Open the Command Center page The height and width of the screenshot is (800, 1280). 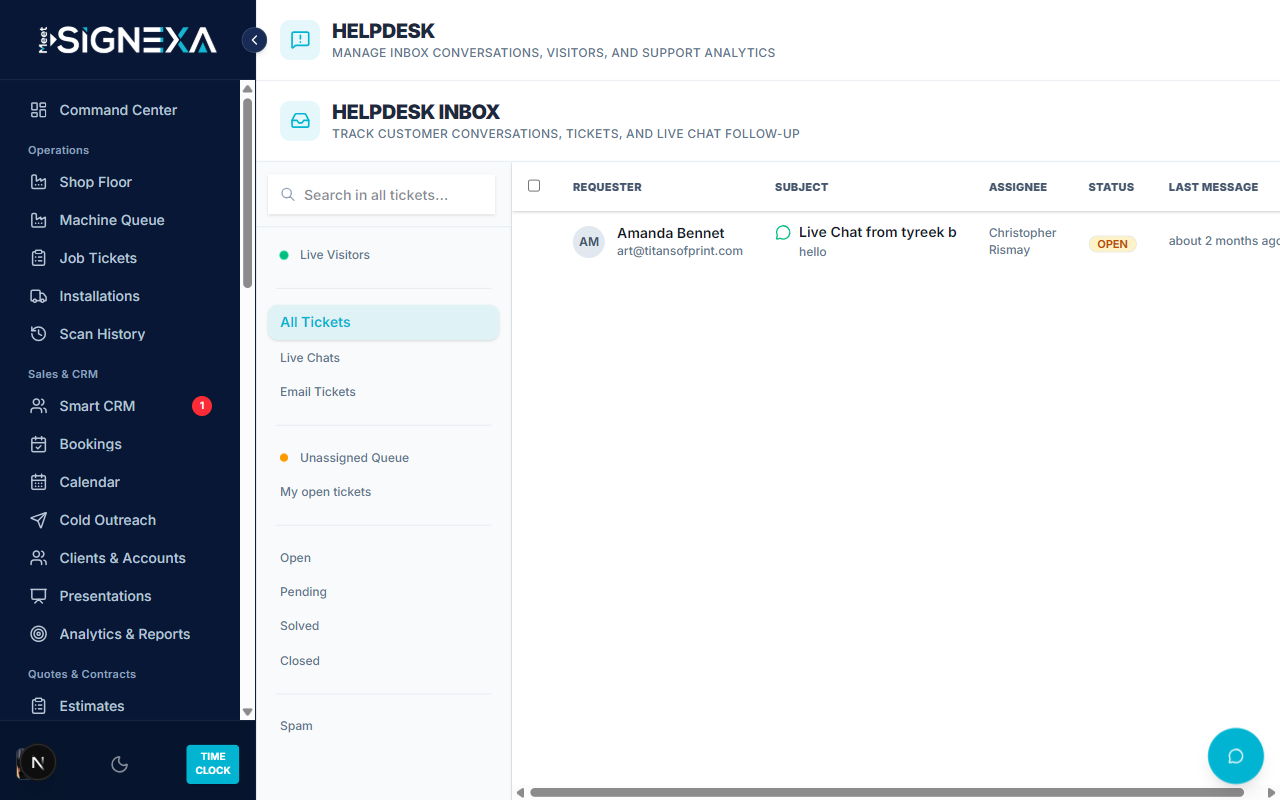[120, 110]
